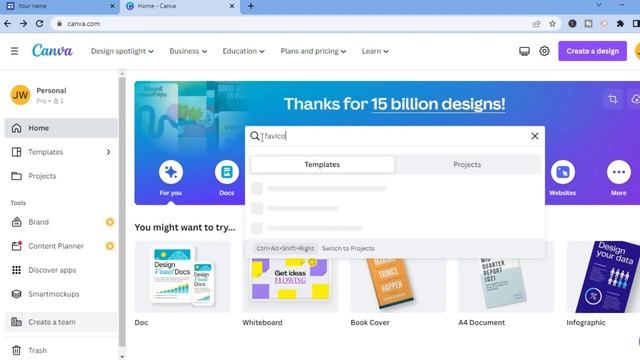Click the Docs category icon
The width and height of the screenshot is (640, 360).
[227, 172]
